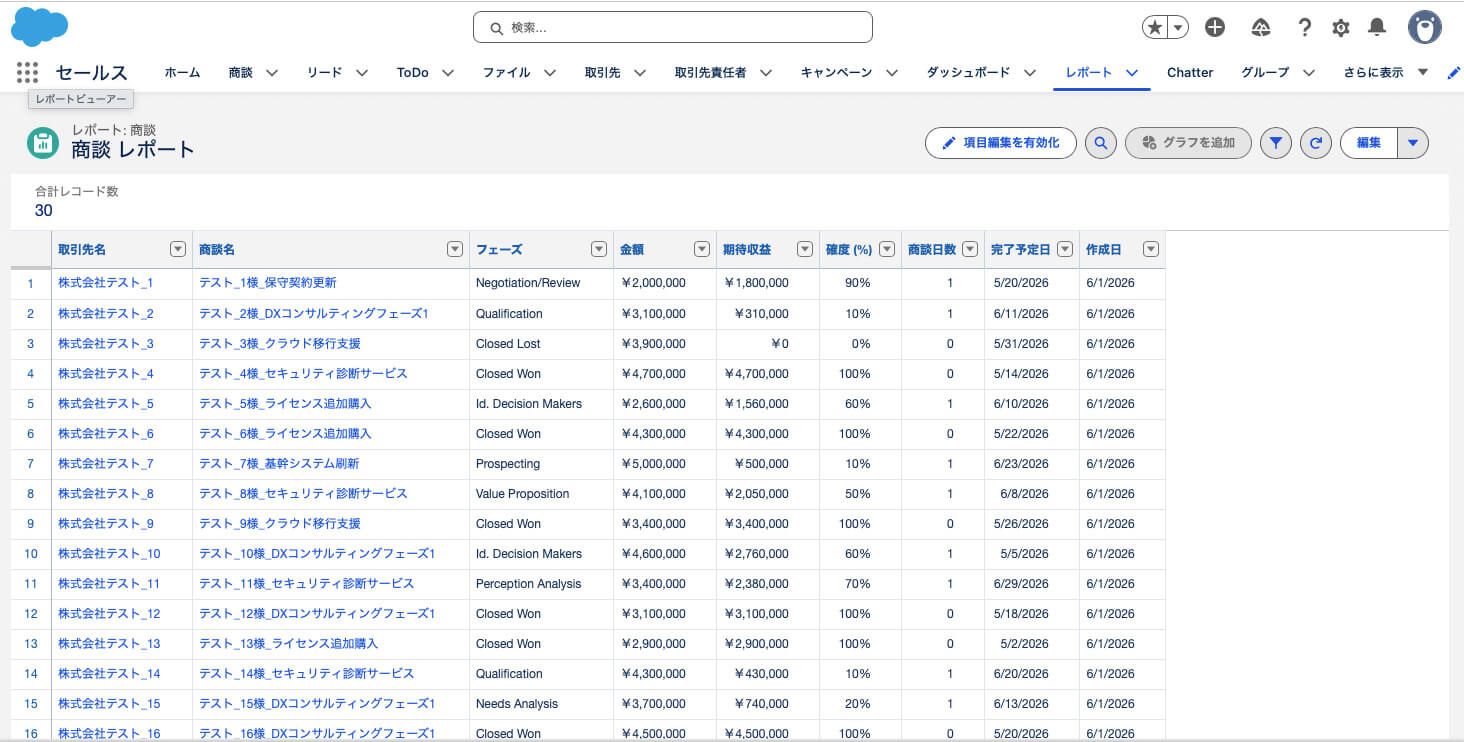Screen dimensions: 1464x742
Task: Open the Chatter tab
Action: pyautogui.click(x=1190, y=72)
